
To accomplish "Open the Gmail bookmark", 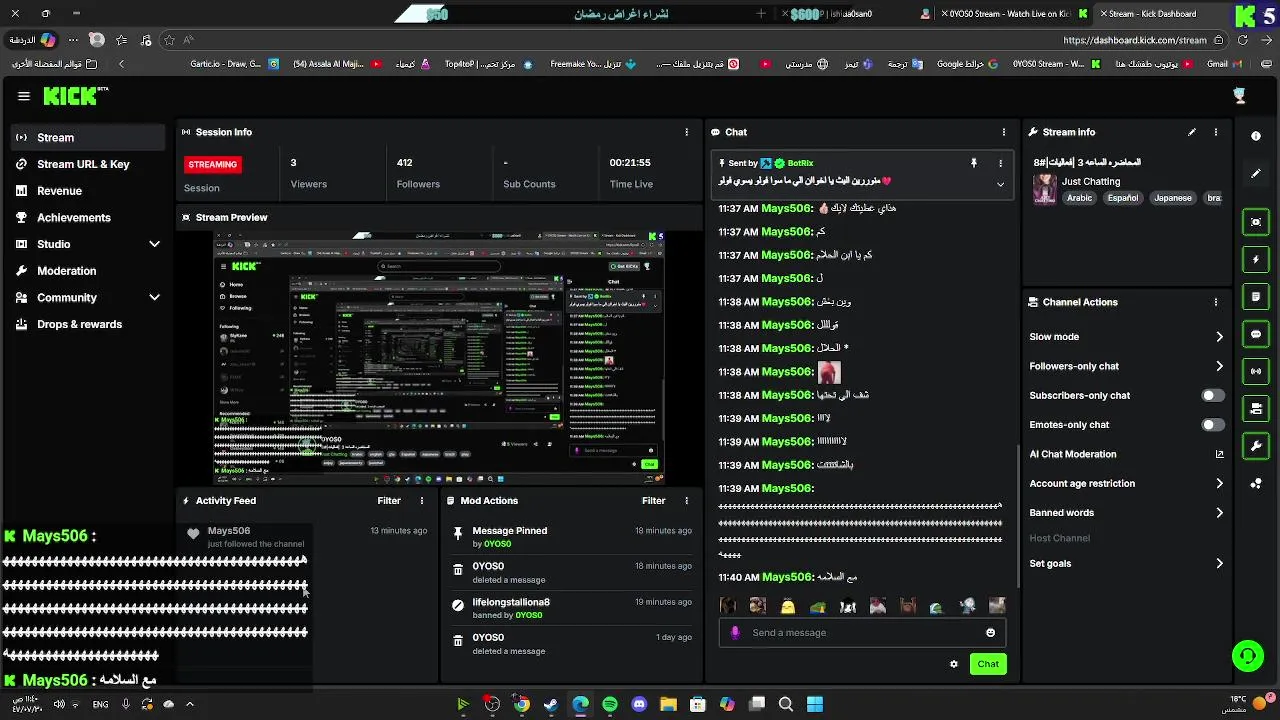I will (1224, 64).
